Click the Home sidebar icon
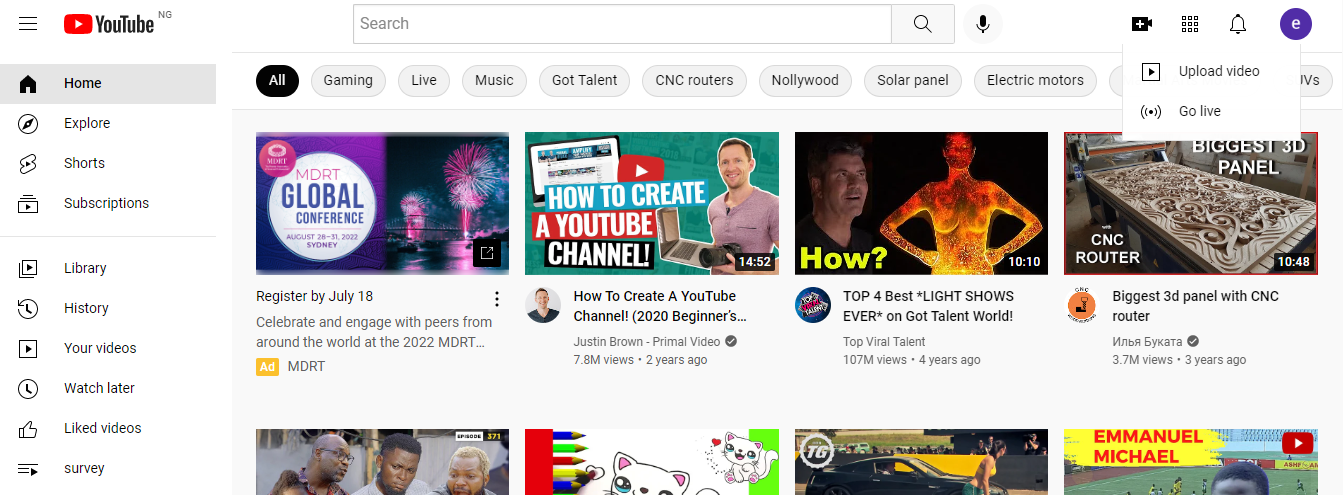 click(x=28, y=83)
